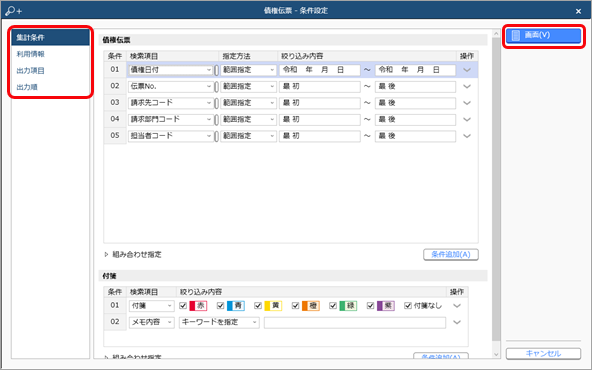592x370 pixels.
Task: Click the 債権日付 end date field
Action: [x=415, y=70]
